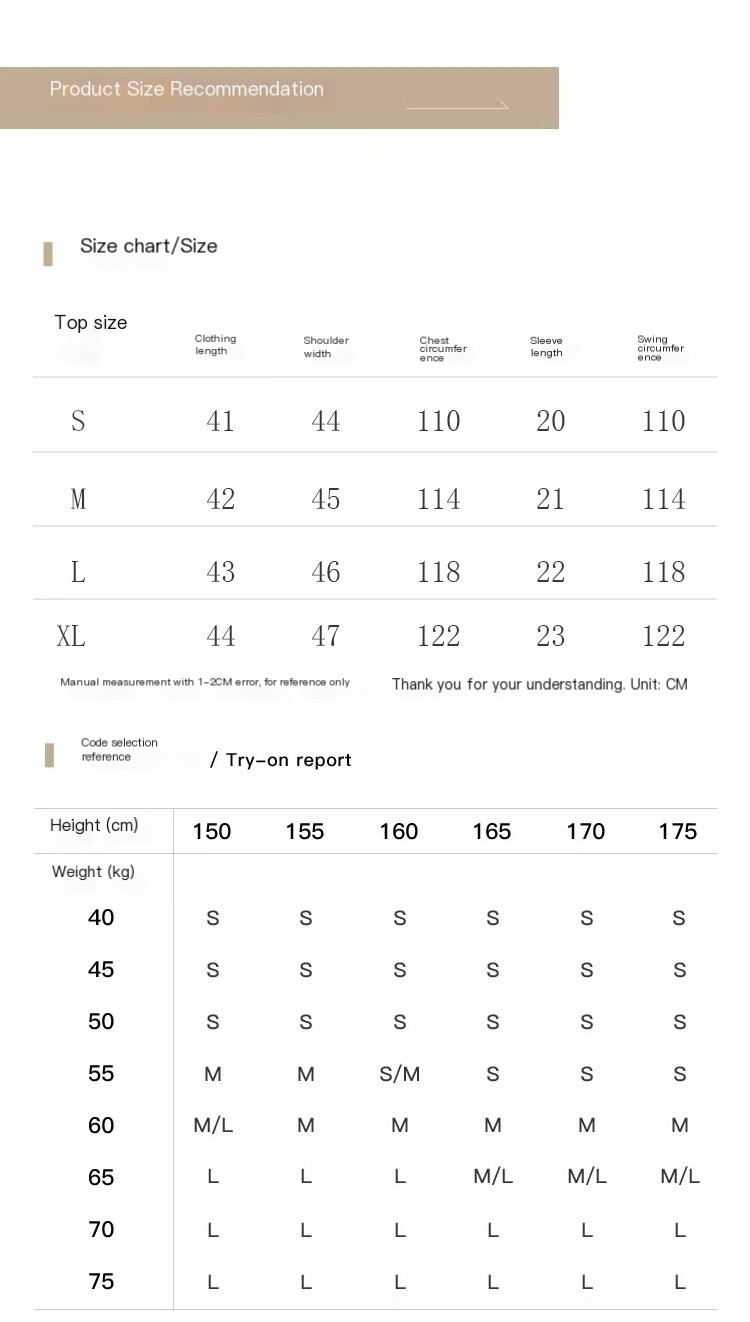
Task: Click the beige marker beside Size chart/Size
Action: [48, 254]
